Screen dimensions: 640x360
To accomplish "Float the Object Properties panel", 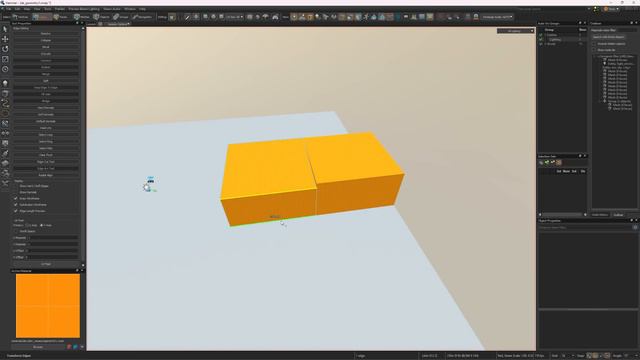I will click(x=631, y=220).
